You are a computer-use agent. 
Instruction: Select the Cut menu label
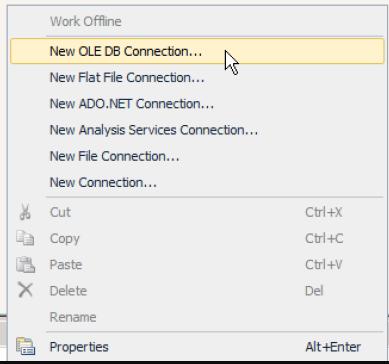pyautogui.click(x=60, y=212)
